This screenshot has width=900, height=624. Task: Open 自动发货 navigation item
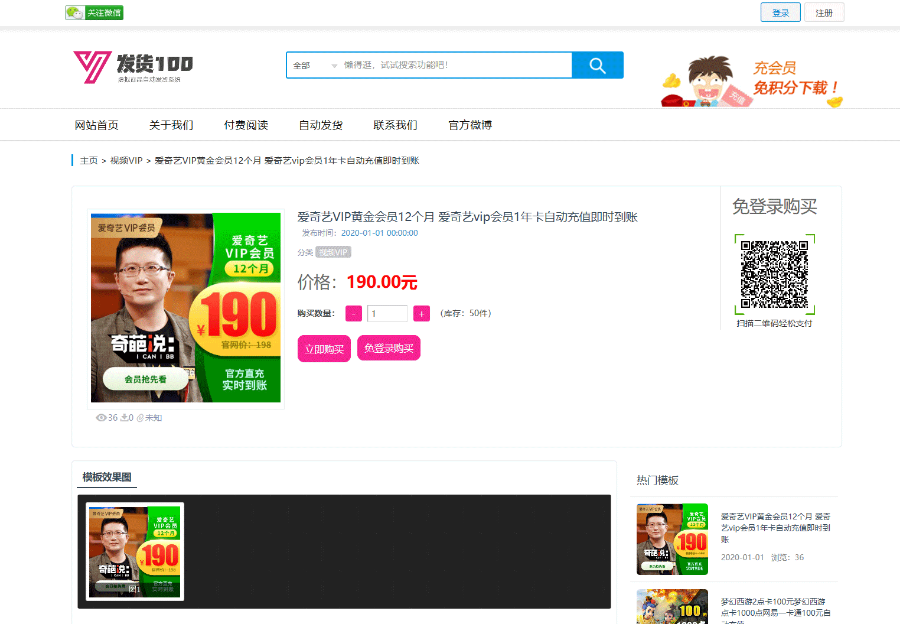[x=320, y=125]
